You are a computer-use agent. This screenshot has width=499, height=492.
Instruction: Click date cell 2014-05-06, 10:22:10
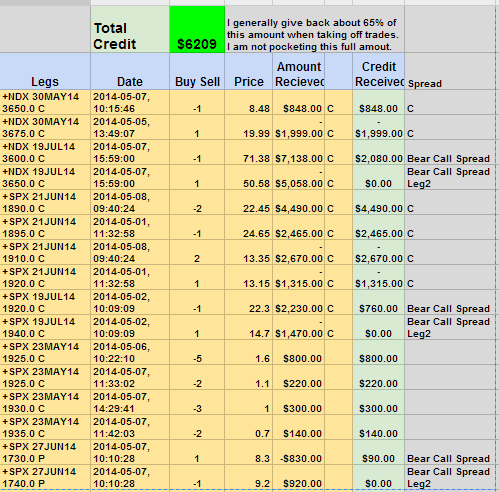130,352
